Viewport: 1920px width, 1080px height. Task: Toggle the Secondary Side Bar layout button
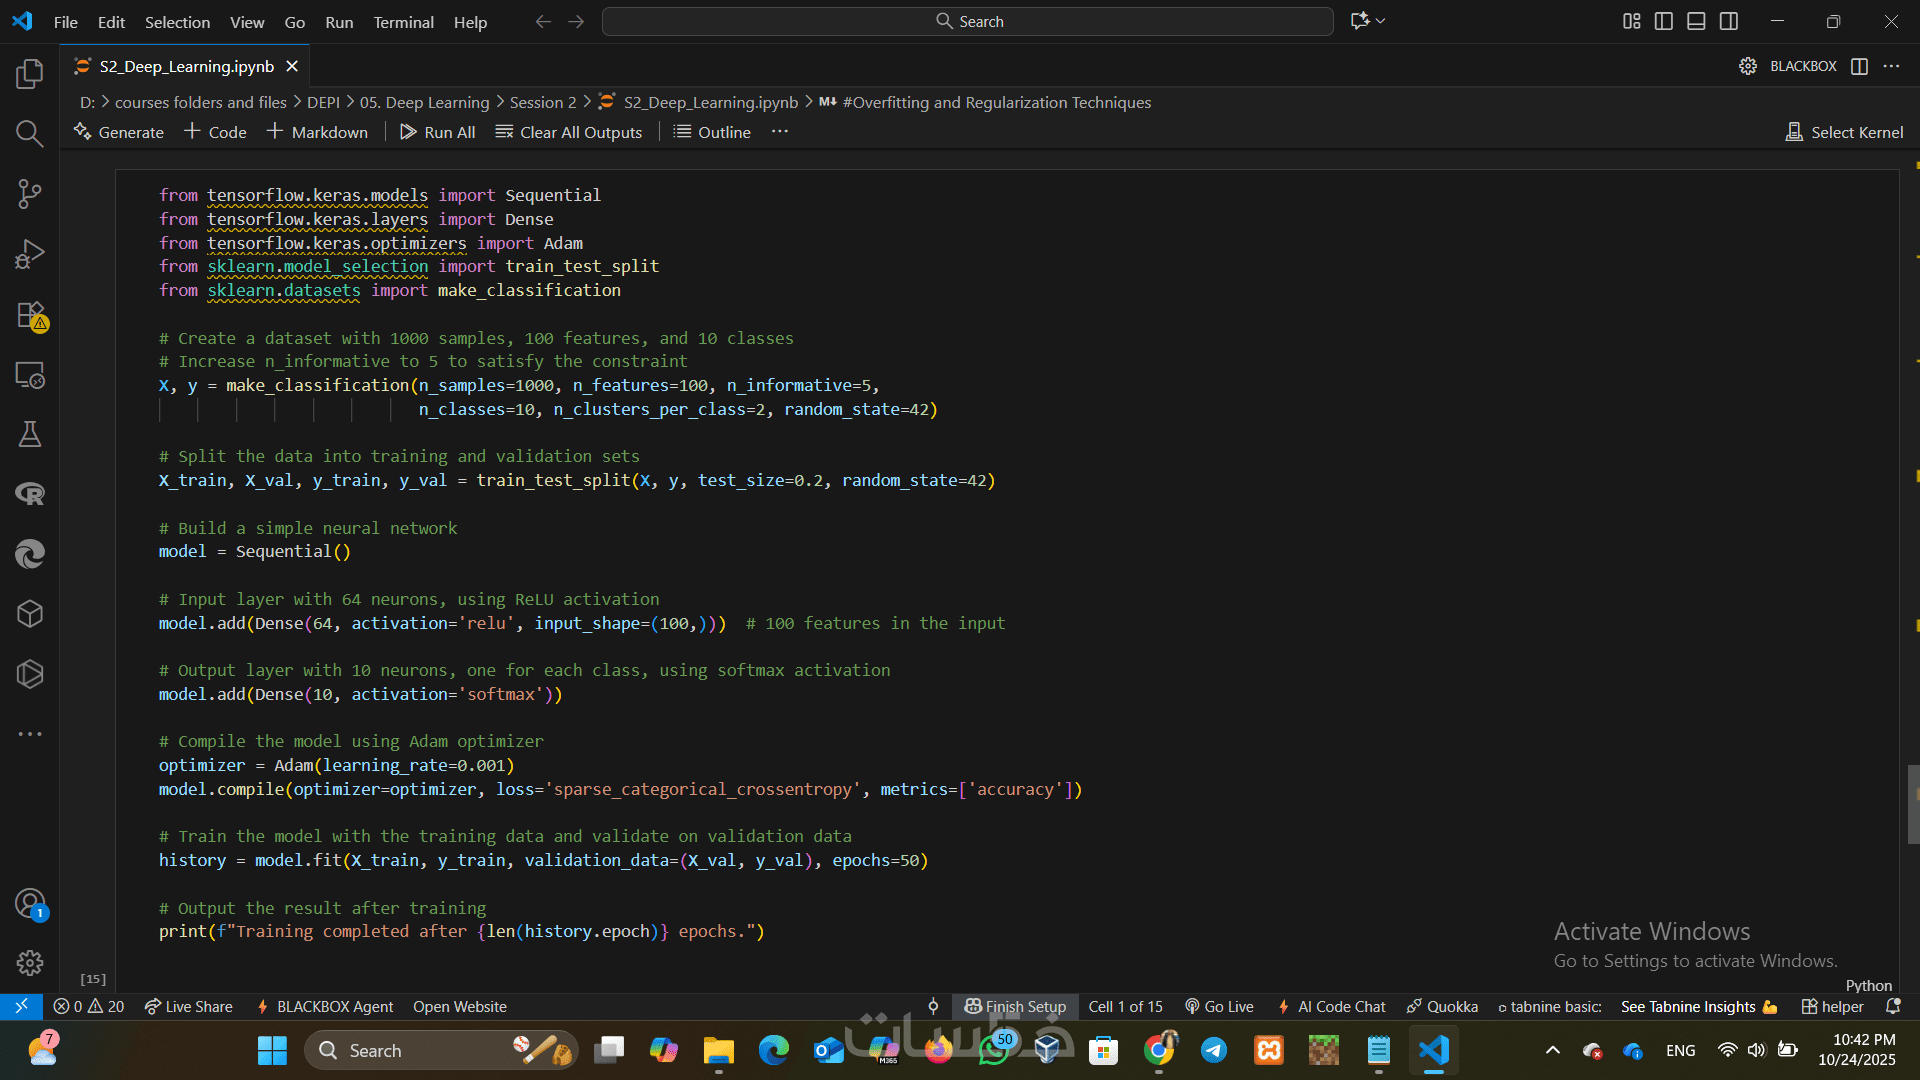1729,21
